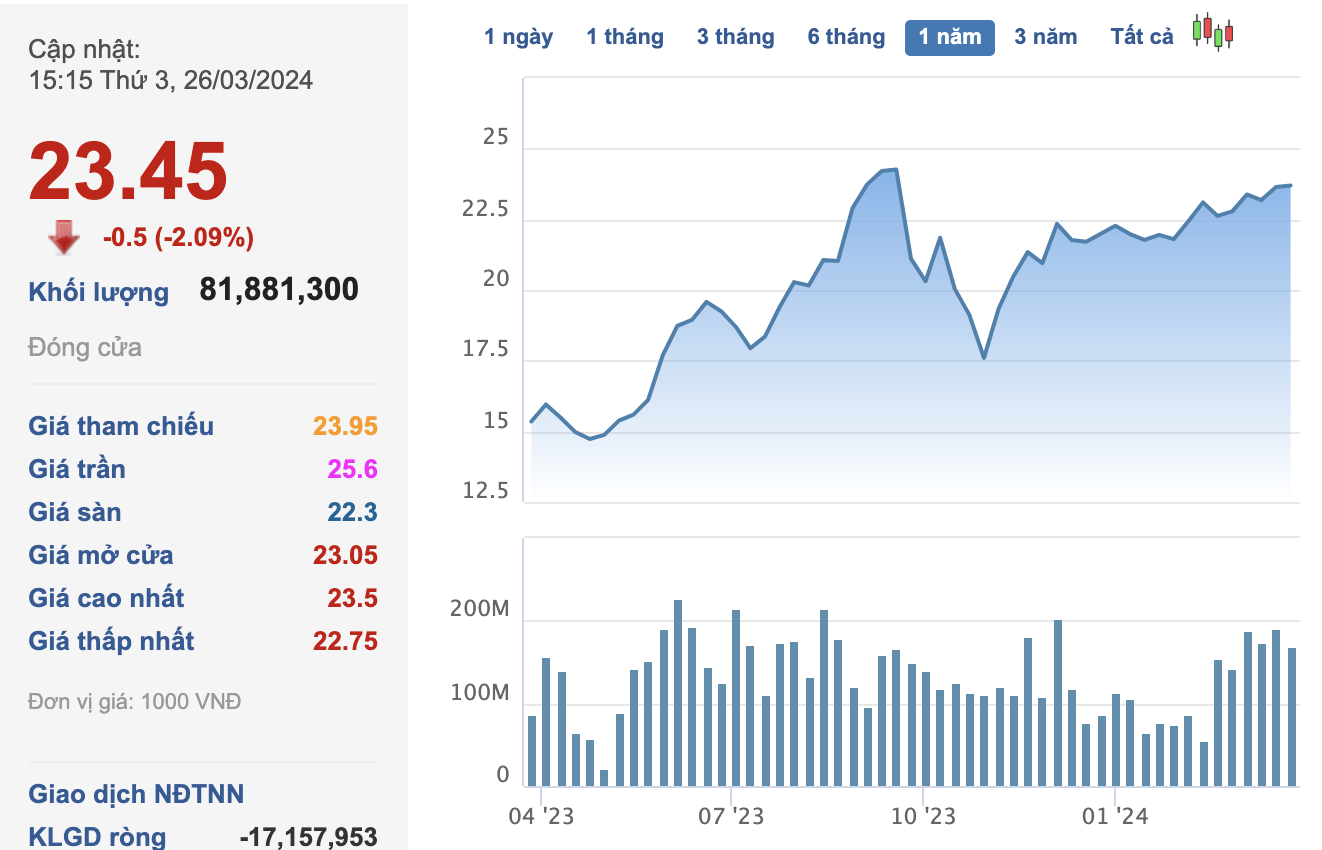Click the 'Giao dịch NĐTNN' heading

tap(136, 794)
